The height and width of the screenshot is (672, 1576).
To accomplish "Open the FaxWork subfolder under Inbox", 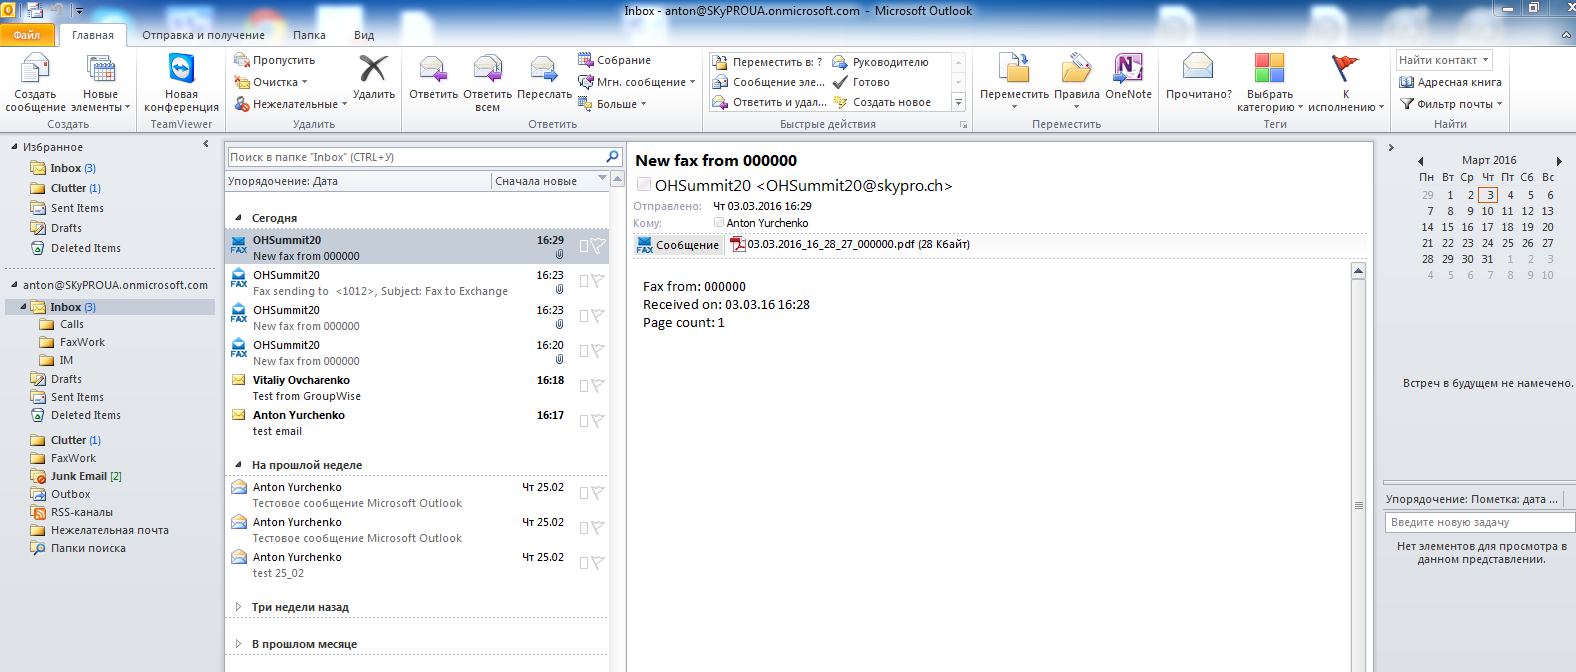I will pos(81,342).
